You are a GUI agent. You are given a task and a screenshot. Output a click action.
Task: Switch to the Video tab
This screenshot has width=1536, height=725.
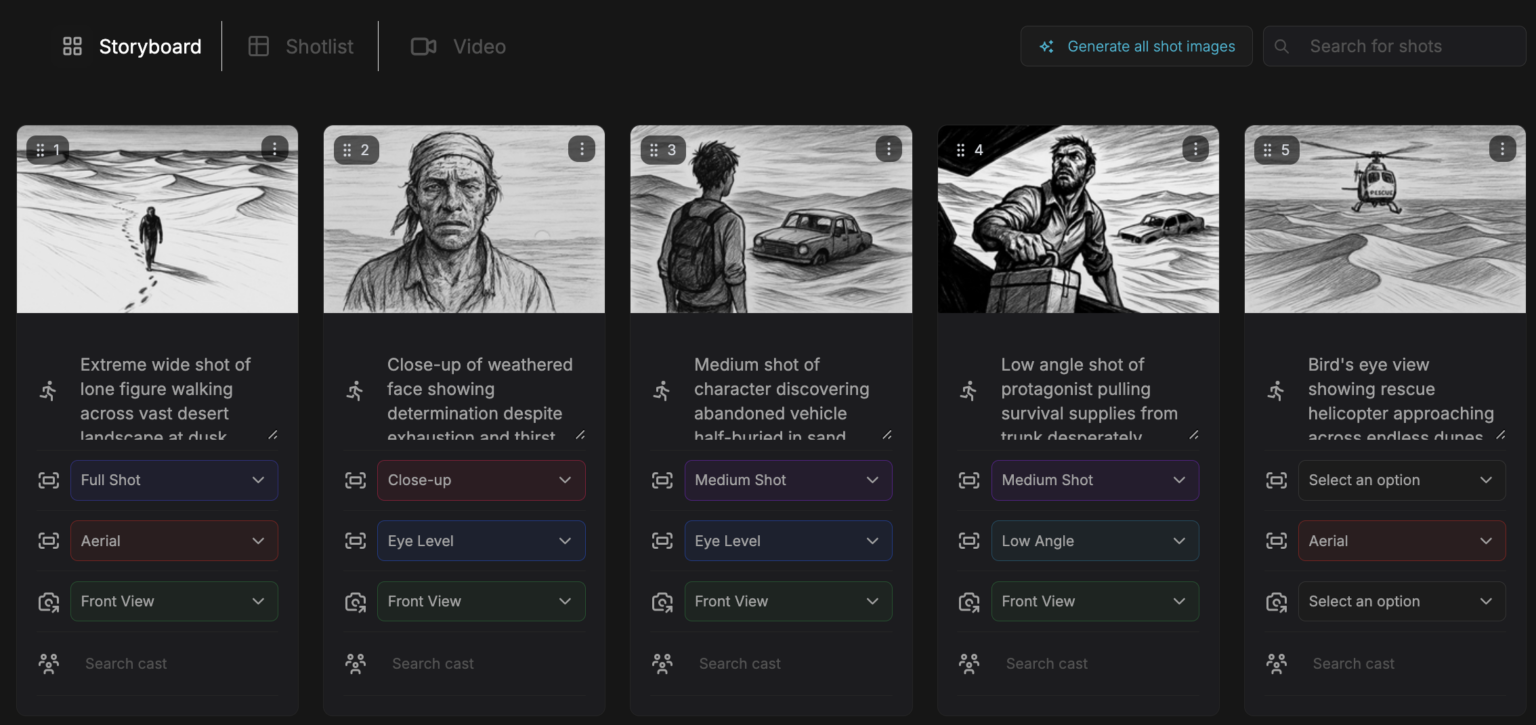pos(460,45)
